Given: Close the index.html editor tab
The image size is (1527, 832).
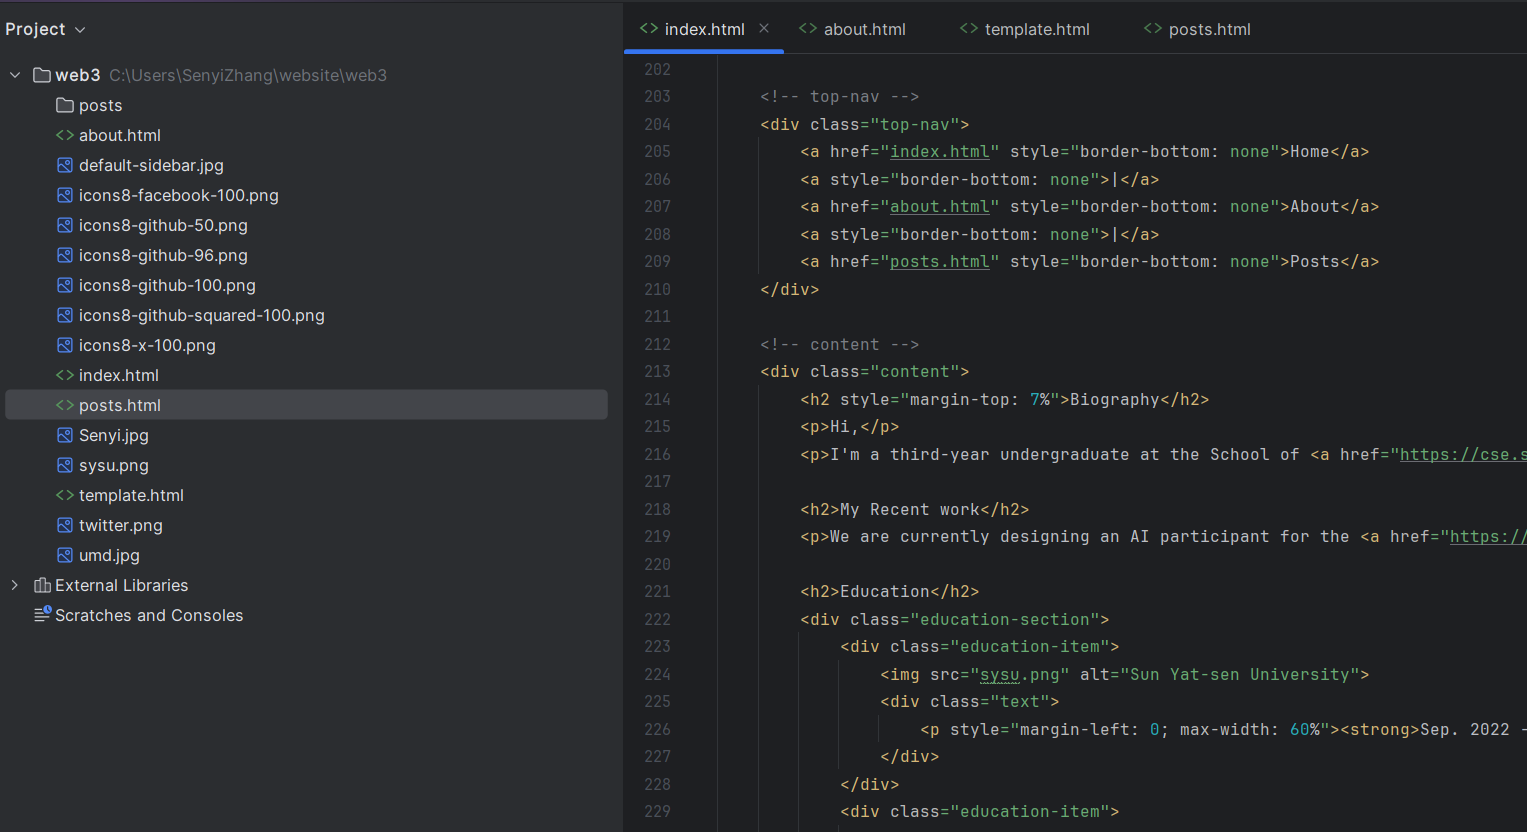Looking at the screenshot, I should tap(764, 29).
